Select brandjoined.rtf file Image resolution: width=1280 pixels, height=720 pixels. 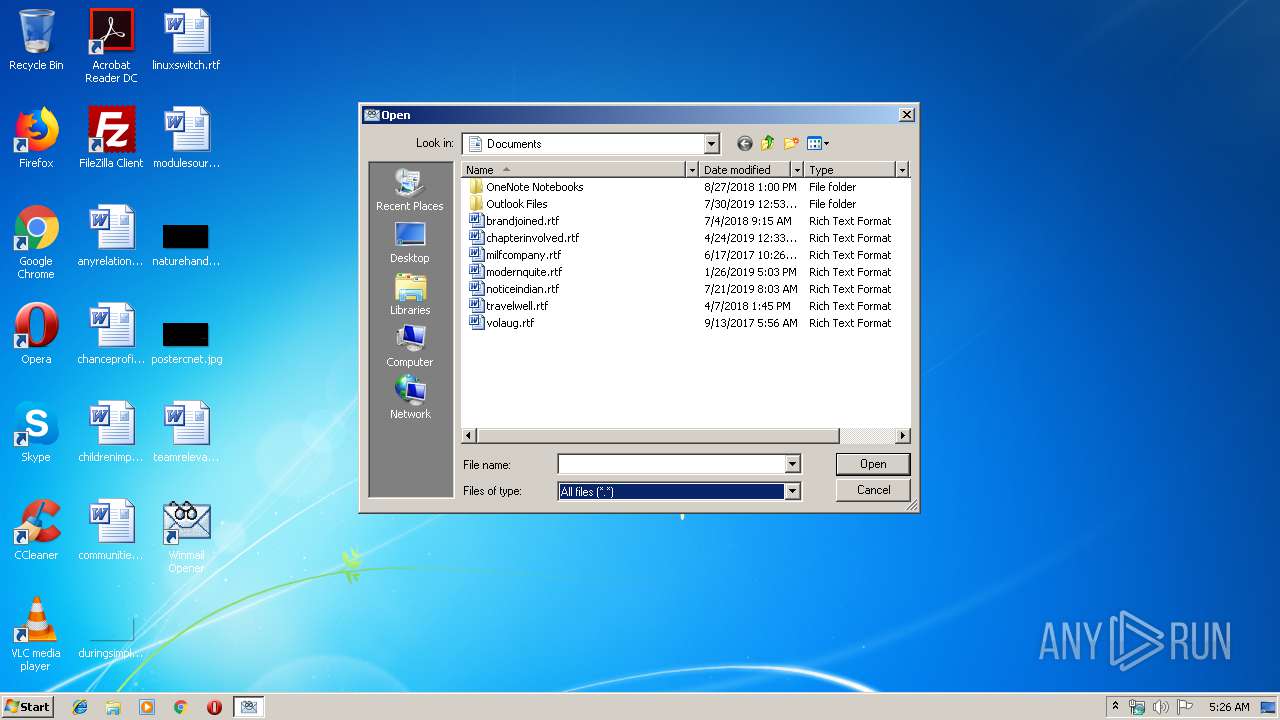click(514, 221)
